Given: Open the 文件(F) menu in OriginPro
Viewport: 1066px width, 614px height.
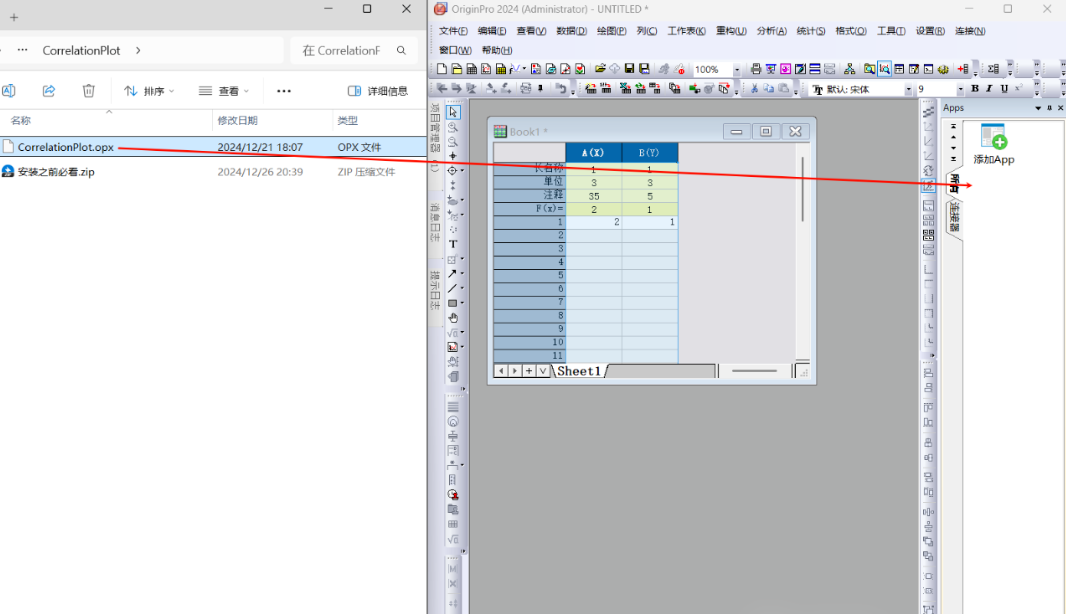Looking at the screenshot, I should pos(453,31).
